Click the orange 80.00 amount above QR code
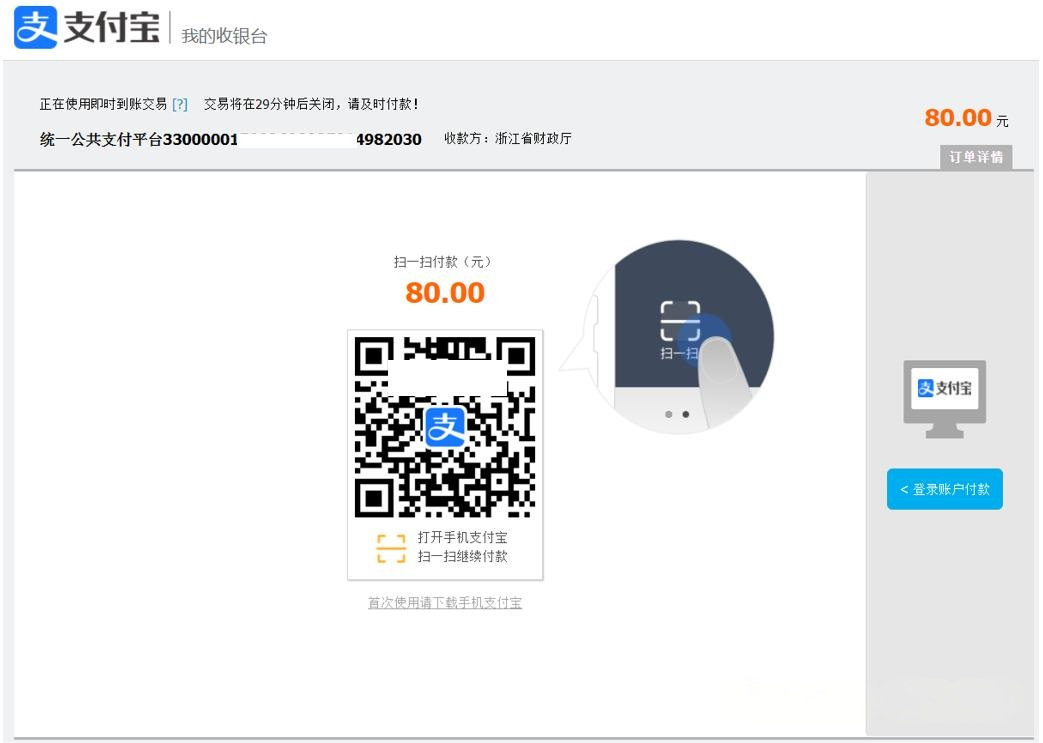The width and height of the screenshot is (1043, 743). pyautogui.click(x=445, y=293)
